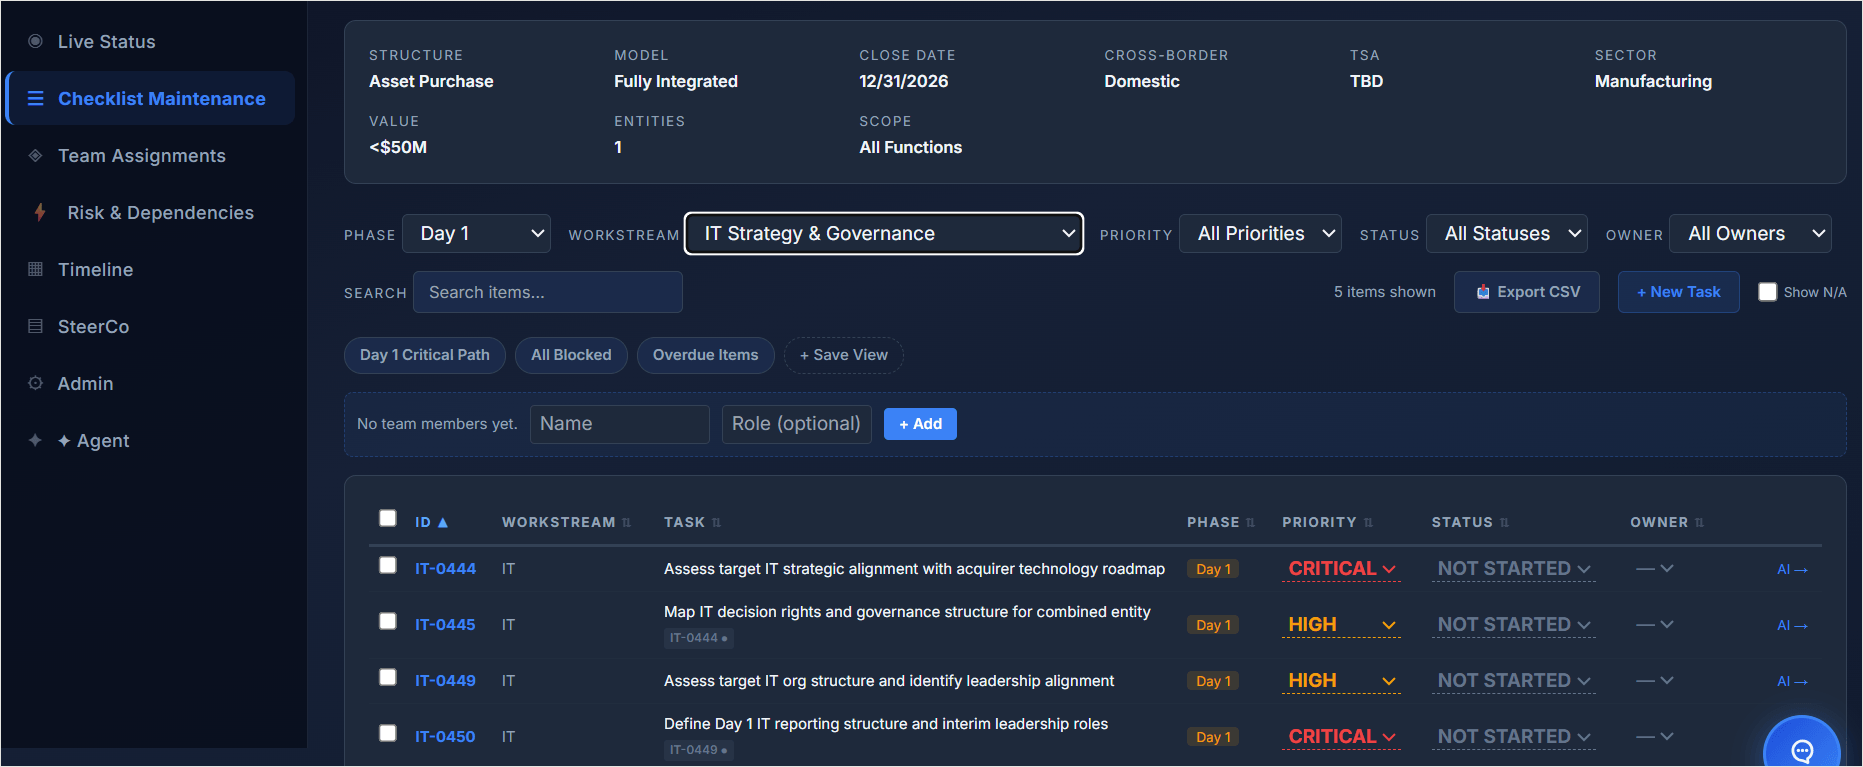This screenshot has height=767, width=1863.
Task: Click the Role (optional) field
Action: click(x=797, y=424)
